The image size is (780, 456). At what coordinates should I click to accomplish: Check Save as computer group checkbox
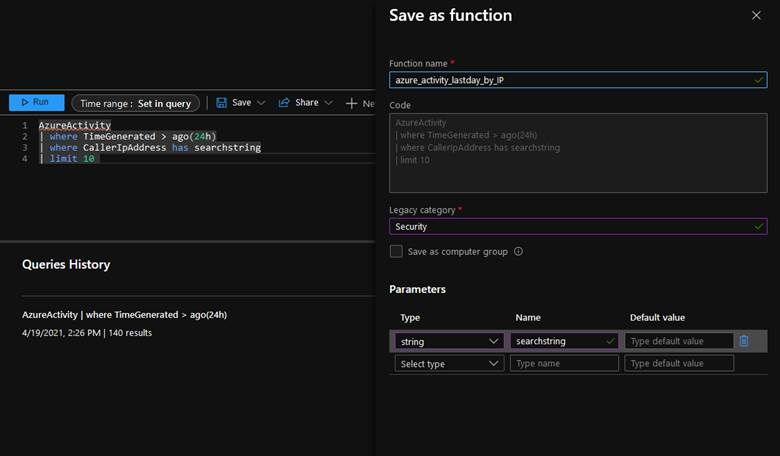[x=396, y=251]
